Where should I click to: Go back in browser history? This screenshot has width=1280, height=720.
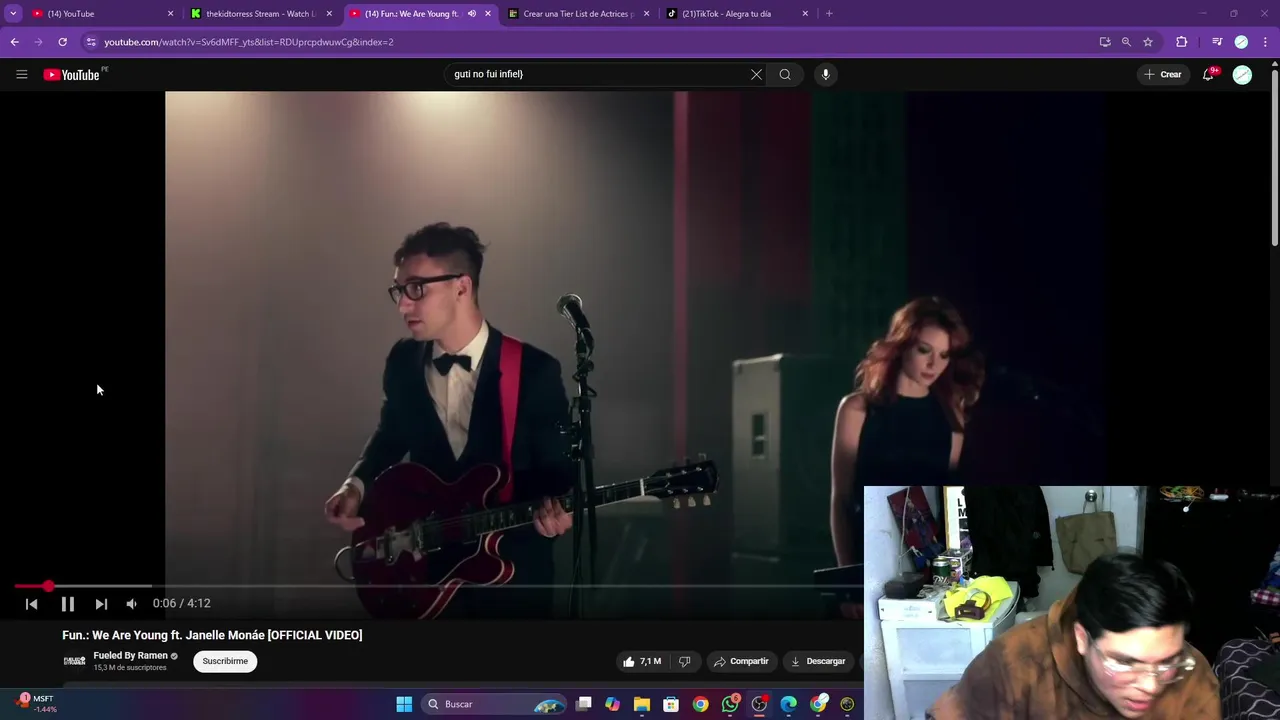[15, 42]
